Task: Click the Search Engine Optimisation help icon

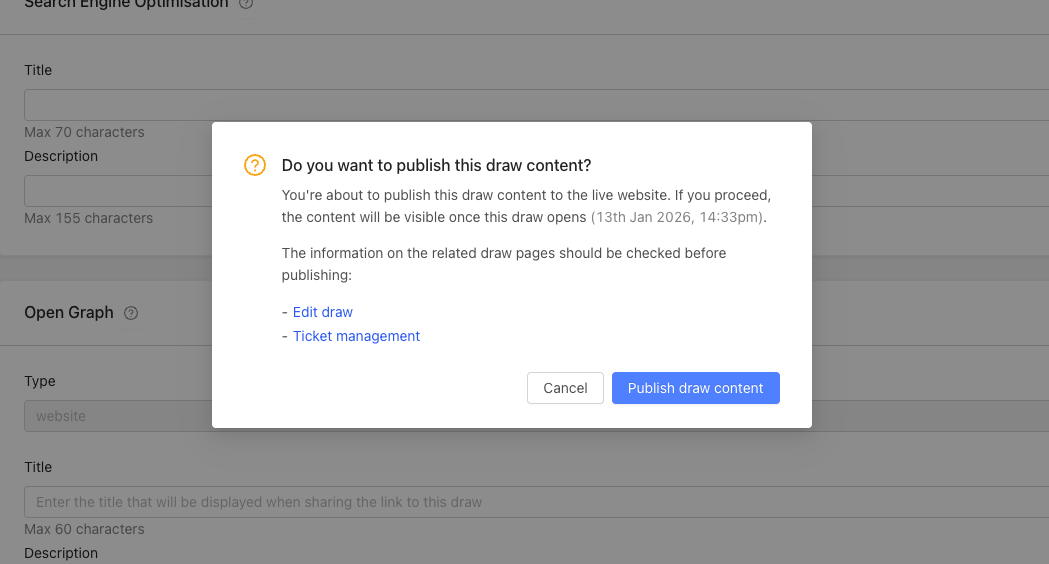Action: click(246, 4)
